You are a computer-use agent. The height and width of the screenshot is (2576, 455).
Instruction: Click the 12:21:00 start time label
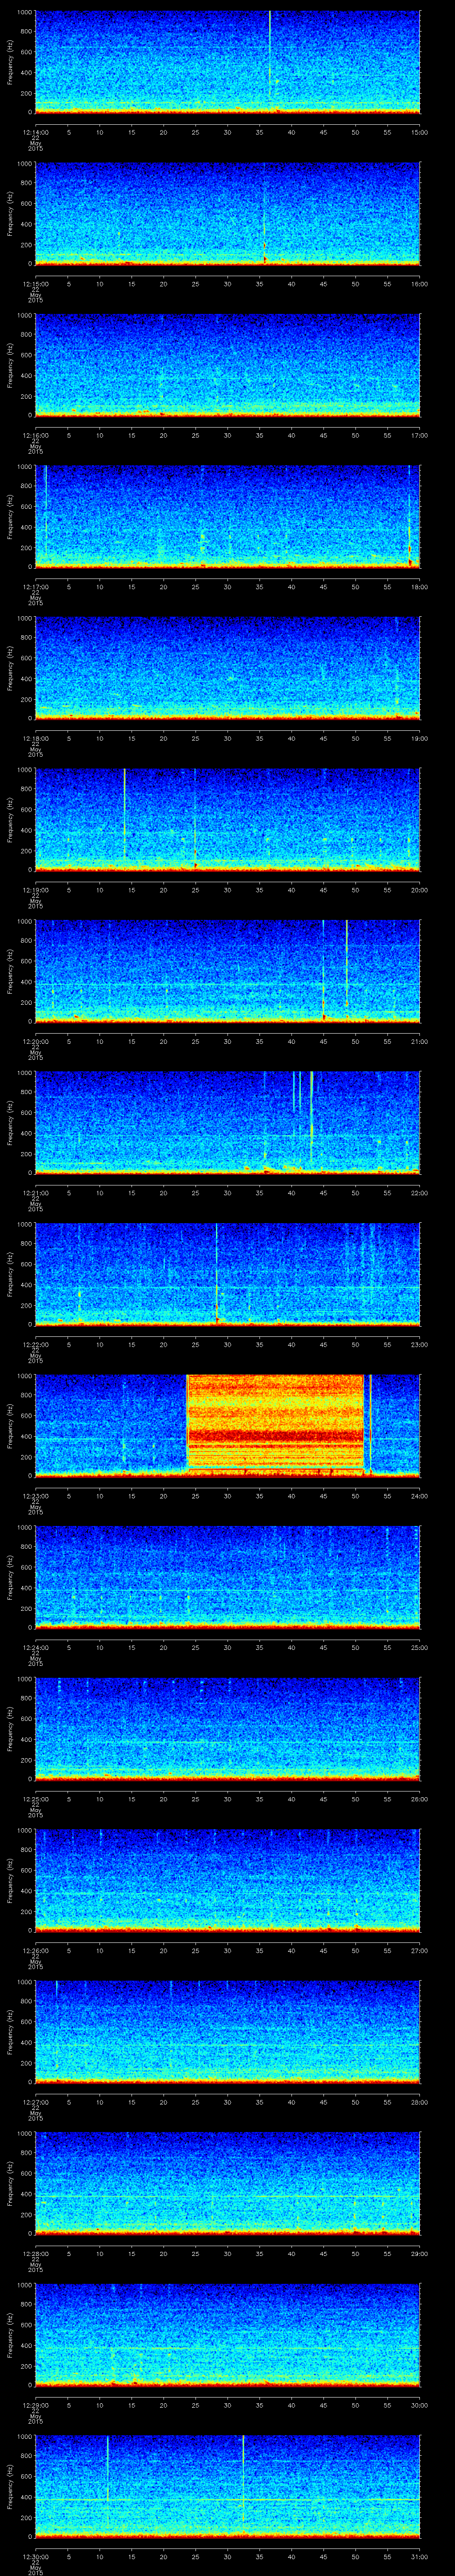[x=35, y=1192]
